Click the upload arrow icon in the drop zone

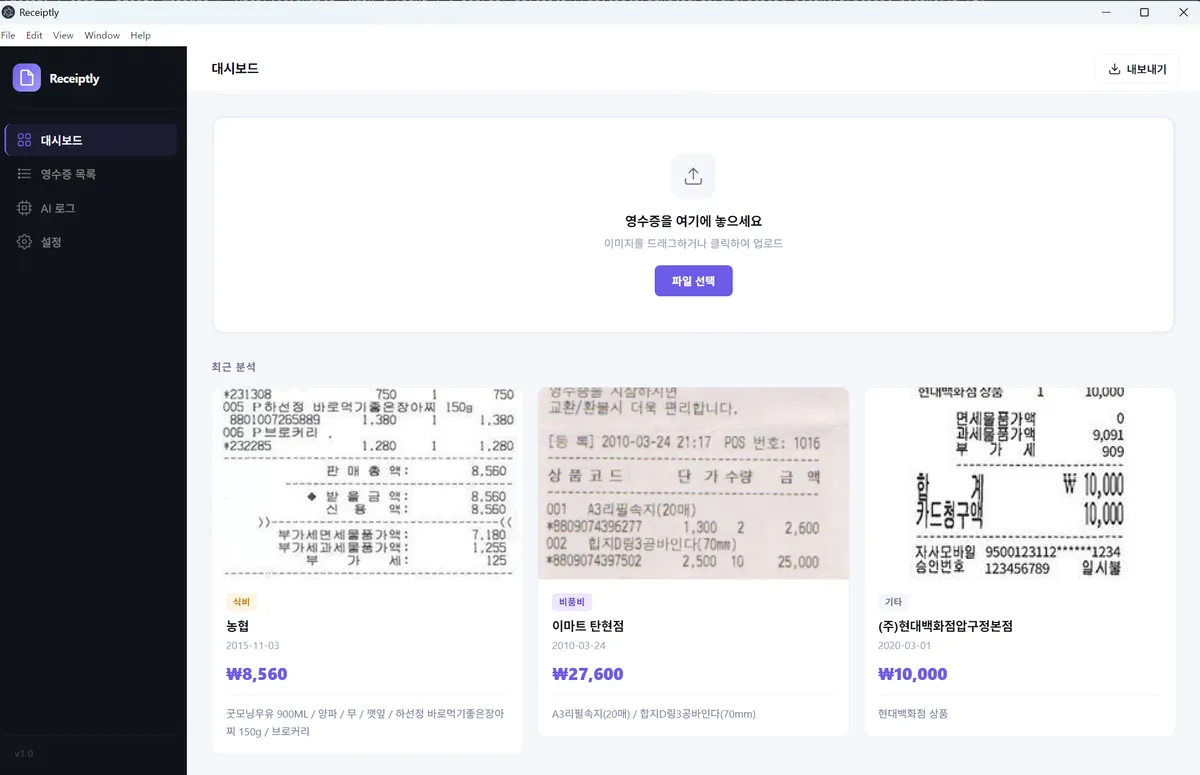693,175
